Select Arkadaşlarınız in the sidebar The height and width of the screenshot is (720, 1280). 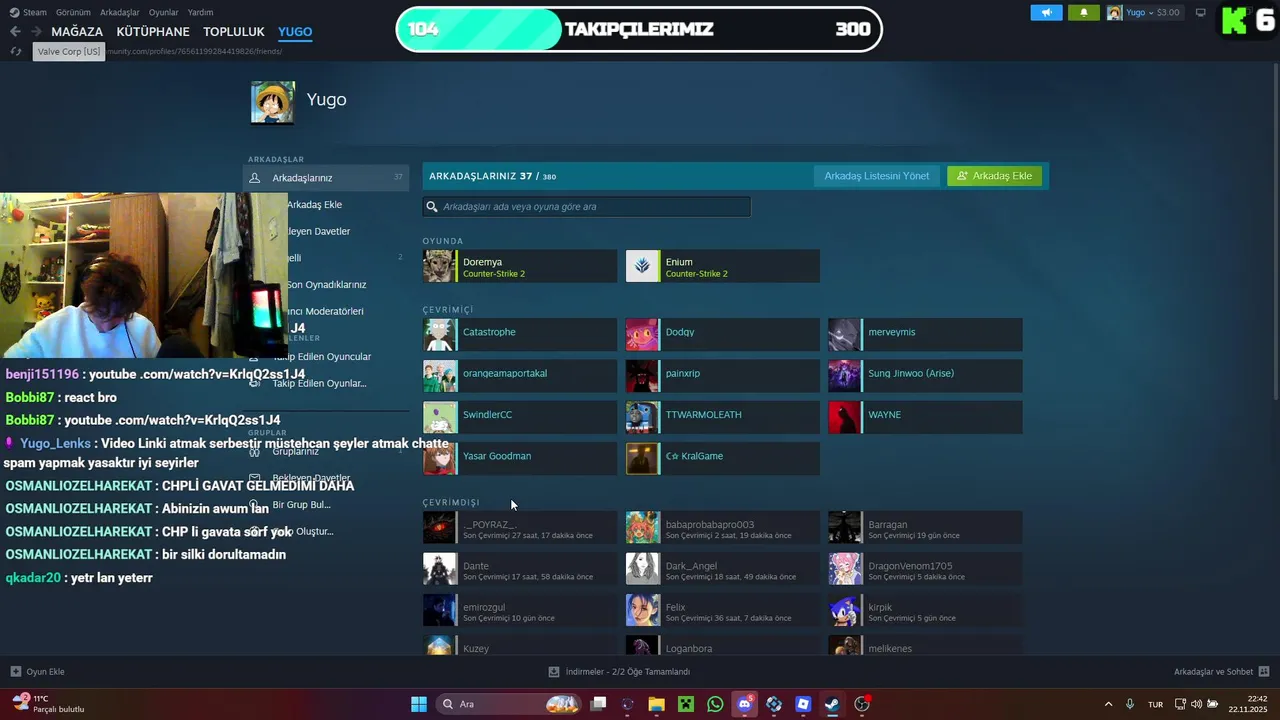[326, 178]
